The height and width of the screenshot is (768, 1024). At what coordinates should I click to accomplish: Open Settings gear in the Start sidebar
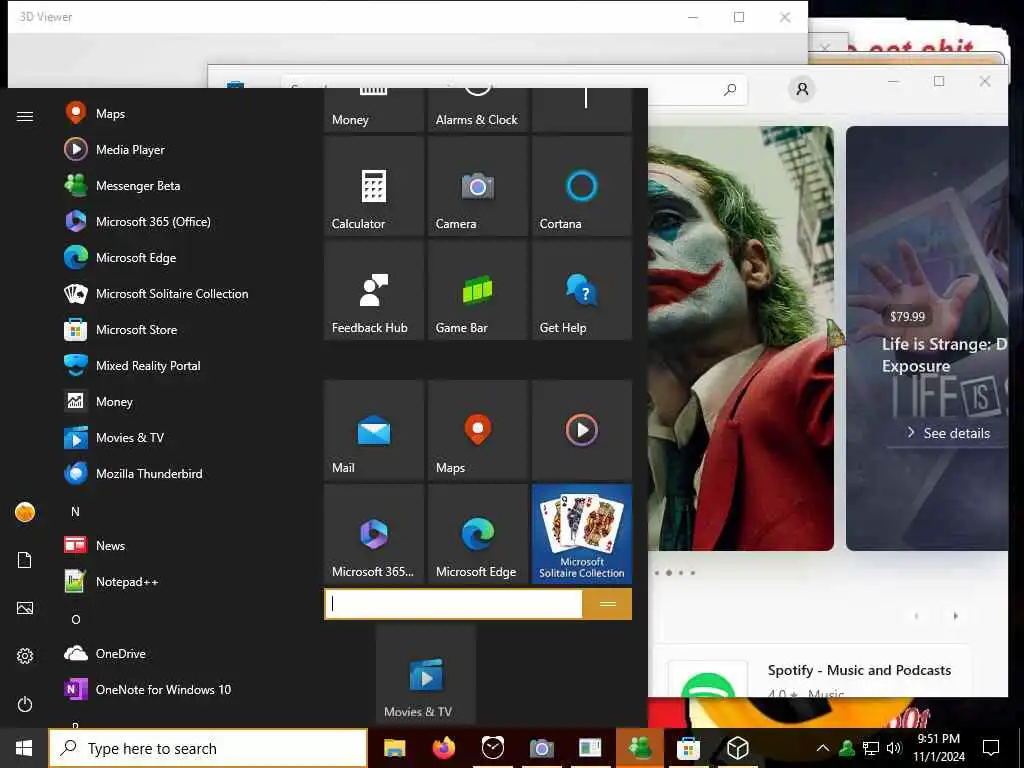pos(25,656)
